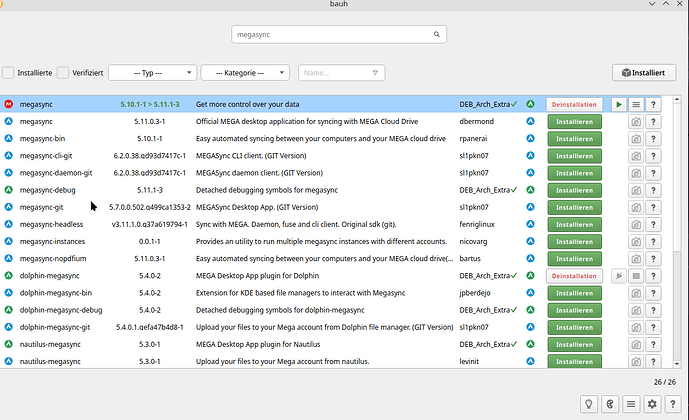Open the actions menu icon for dolphin-megasync row
689x420 pixels.
pos(636,276)
